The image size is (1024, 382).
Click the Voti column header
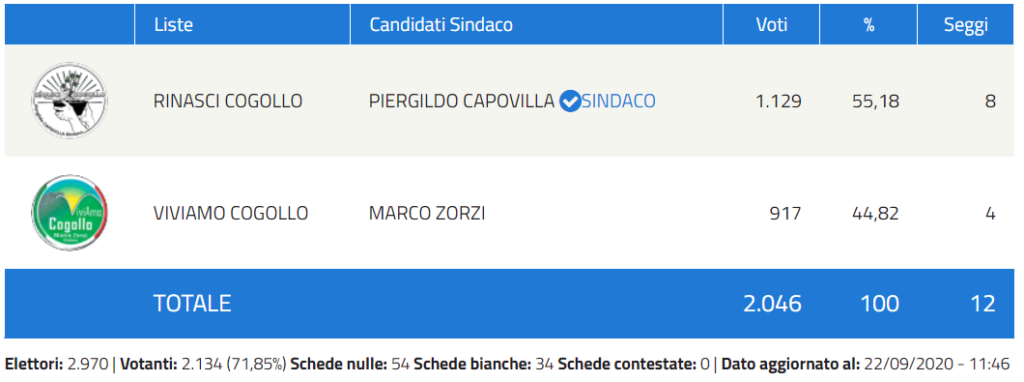pyautogui.click(x=771, y=25)
